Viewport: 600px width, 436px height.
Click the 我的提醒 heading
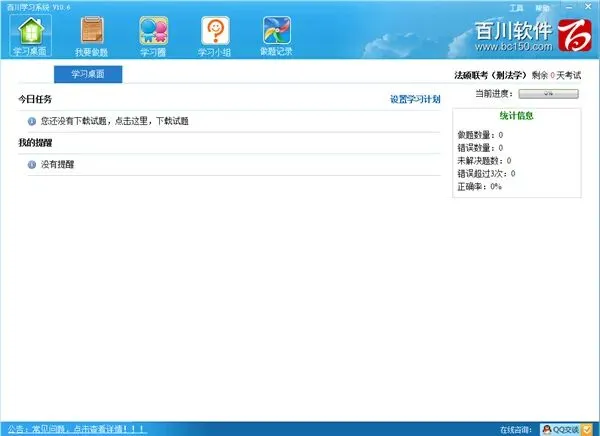pos(35,143)
